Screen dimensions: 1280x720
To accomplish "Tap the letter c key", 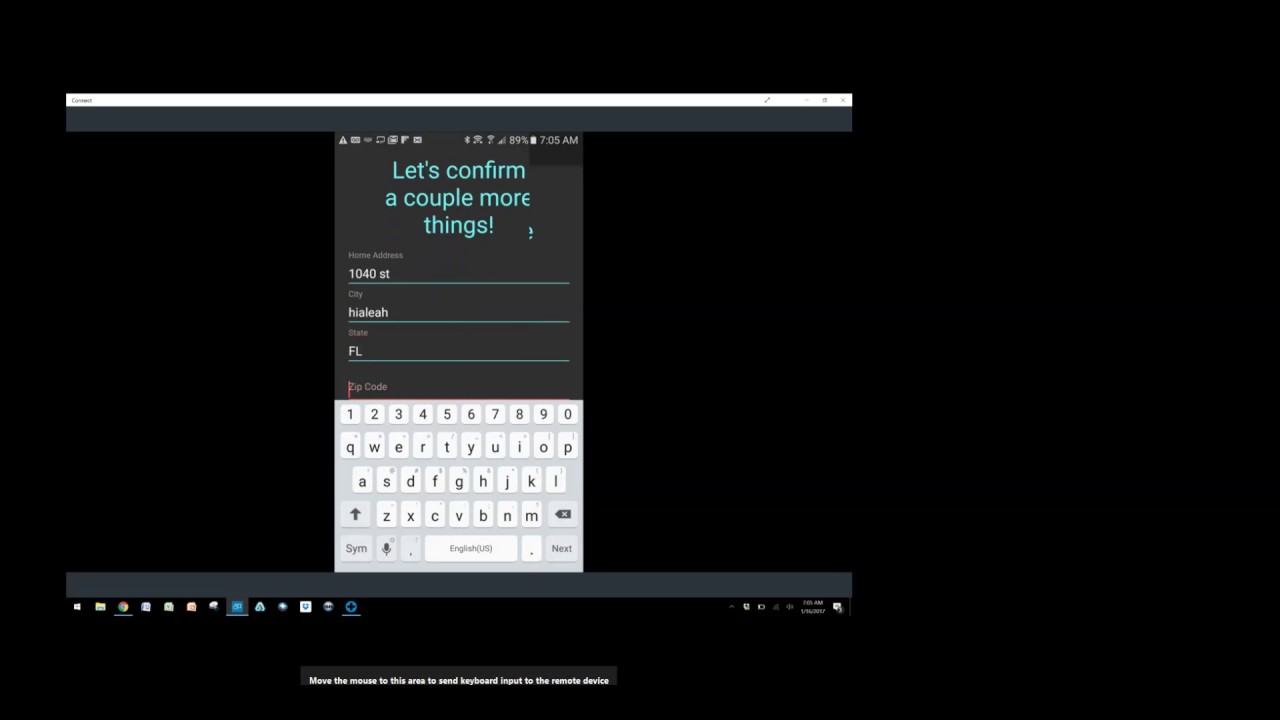I will pyautogui.click(x=434, y=515).
